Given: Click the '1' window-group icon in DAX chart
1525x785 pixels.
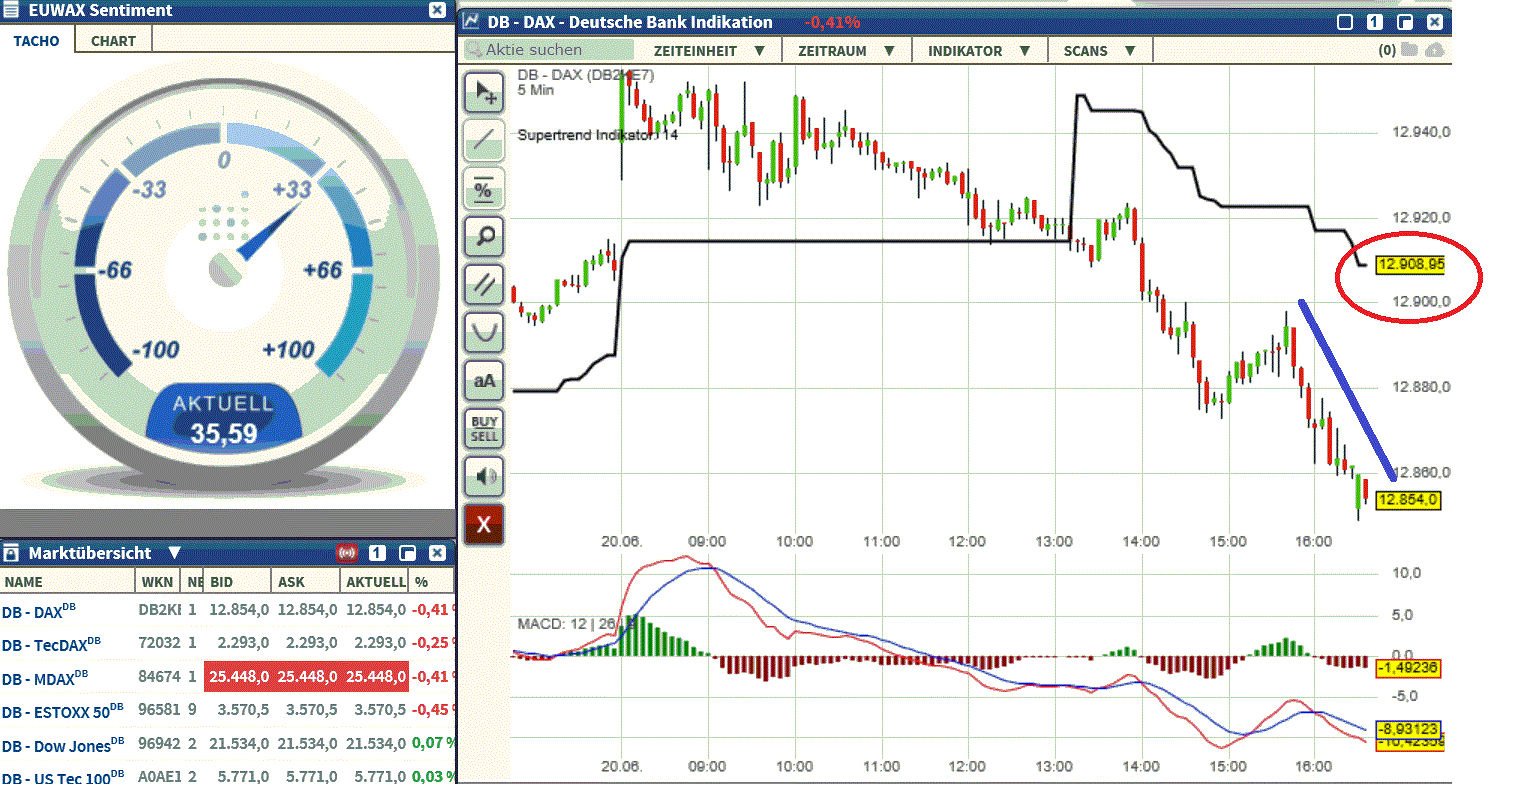Looking at the screenshot, I should point(1375,22).
